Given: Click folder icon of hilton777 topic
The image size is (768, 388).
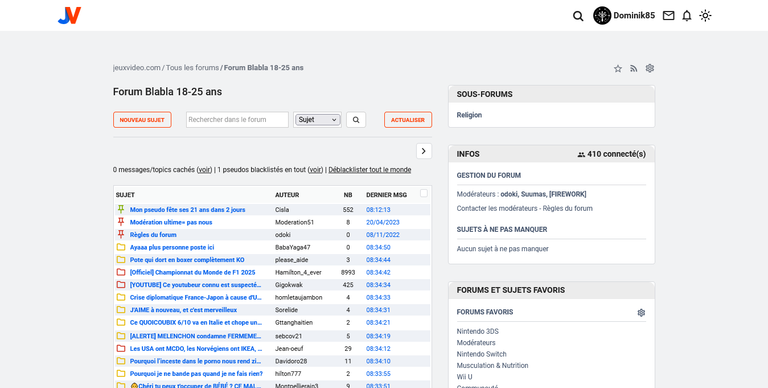Looking at the screenshot, I should pos(121,373).
